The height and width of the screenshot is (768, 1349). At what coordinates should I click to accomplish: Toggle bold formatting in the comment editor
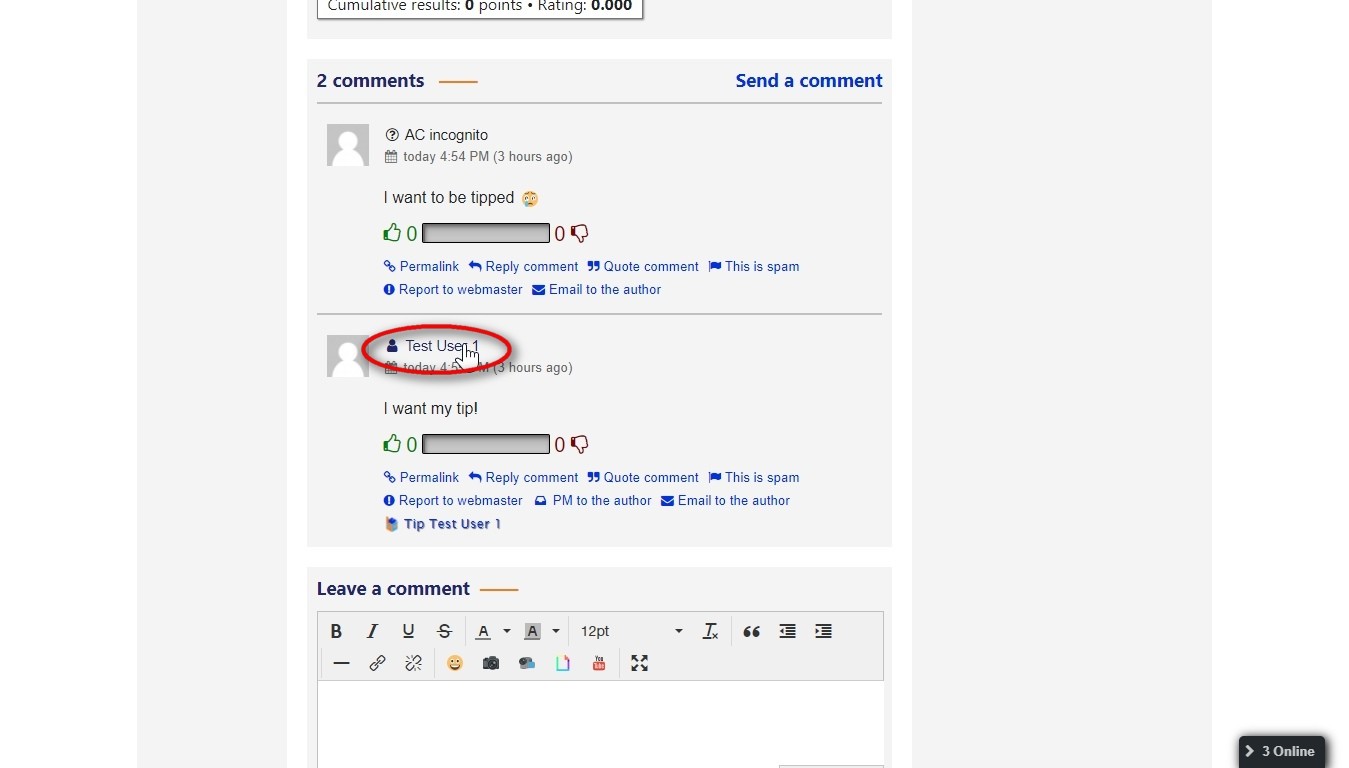[x=336, y=631]
